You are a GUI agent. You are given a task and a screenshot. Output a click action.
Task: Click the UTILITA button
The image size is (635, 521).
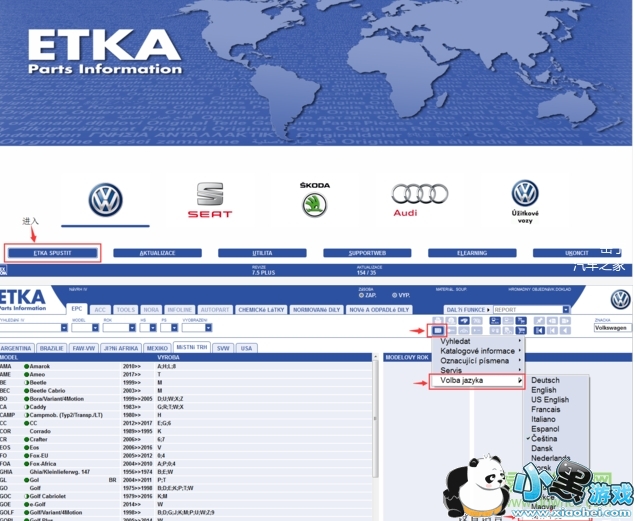(262, 253)
